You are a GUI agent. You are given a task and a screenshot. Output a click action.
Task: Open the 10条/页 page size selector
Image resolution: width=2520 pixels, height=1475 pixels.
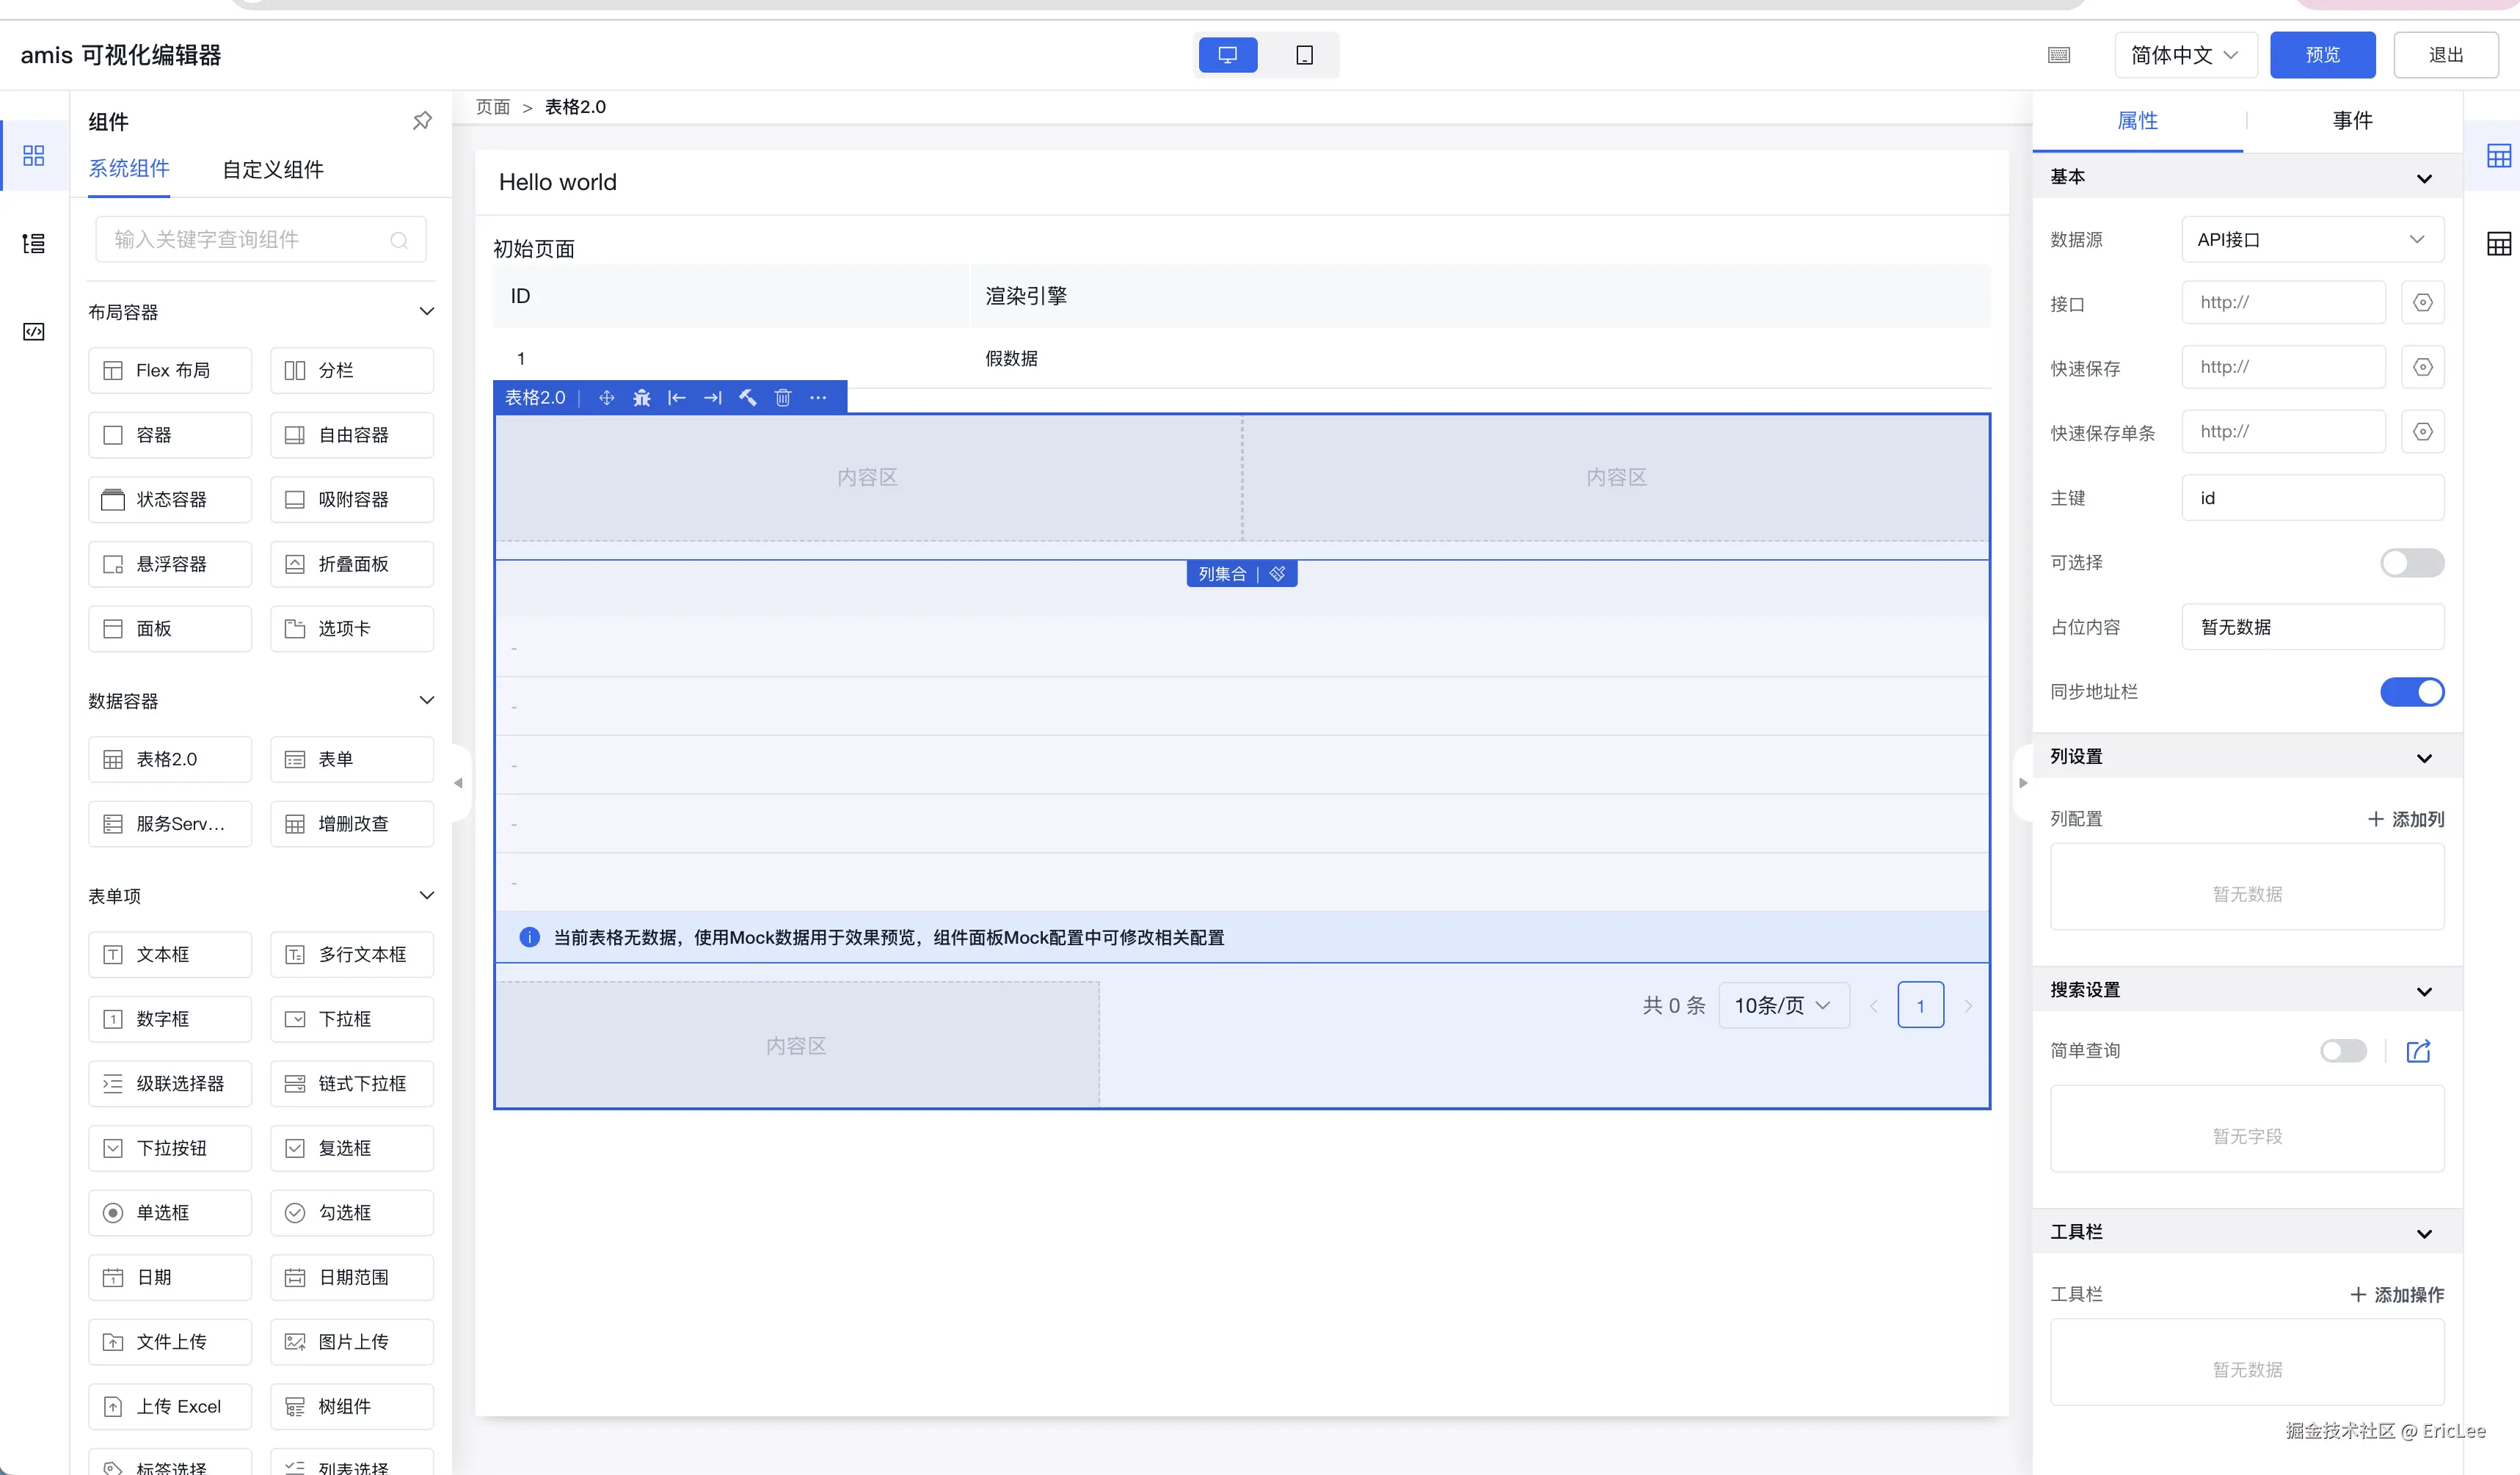tap(1783, 1006)
